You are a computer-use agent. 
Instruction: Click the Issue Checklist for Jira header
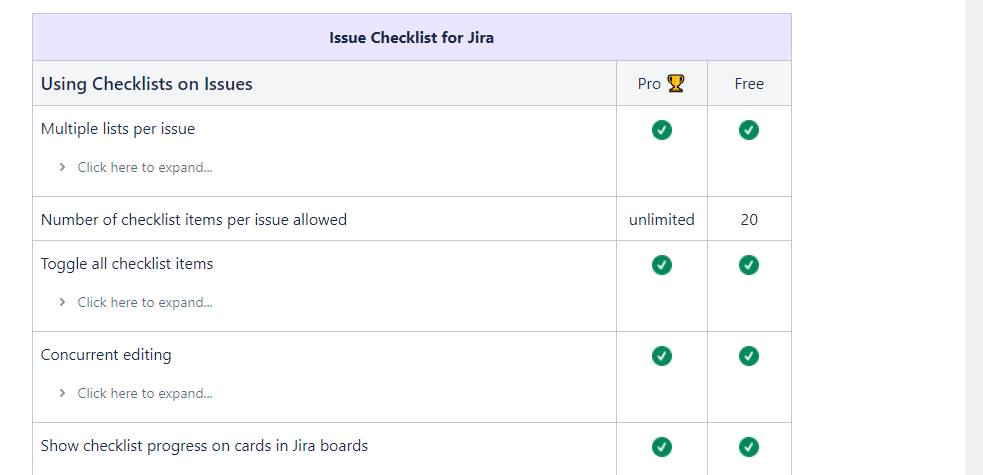[411, 38]
